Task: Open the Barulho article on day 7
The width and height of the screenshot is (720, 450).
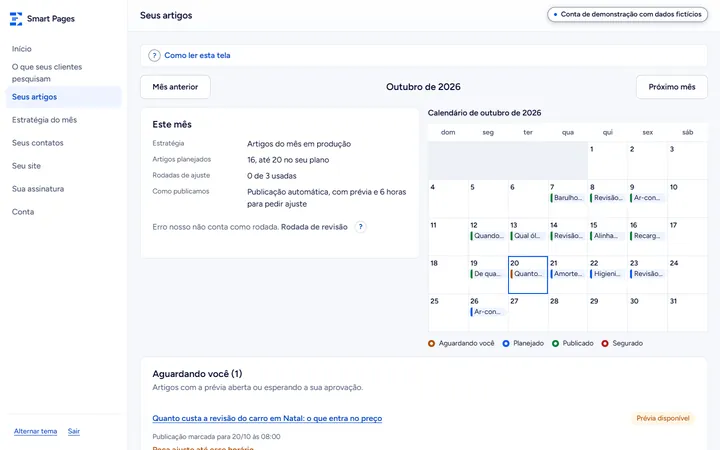Action: pyautogui.click(x=568, y=198)
